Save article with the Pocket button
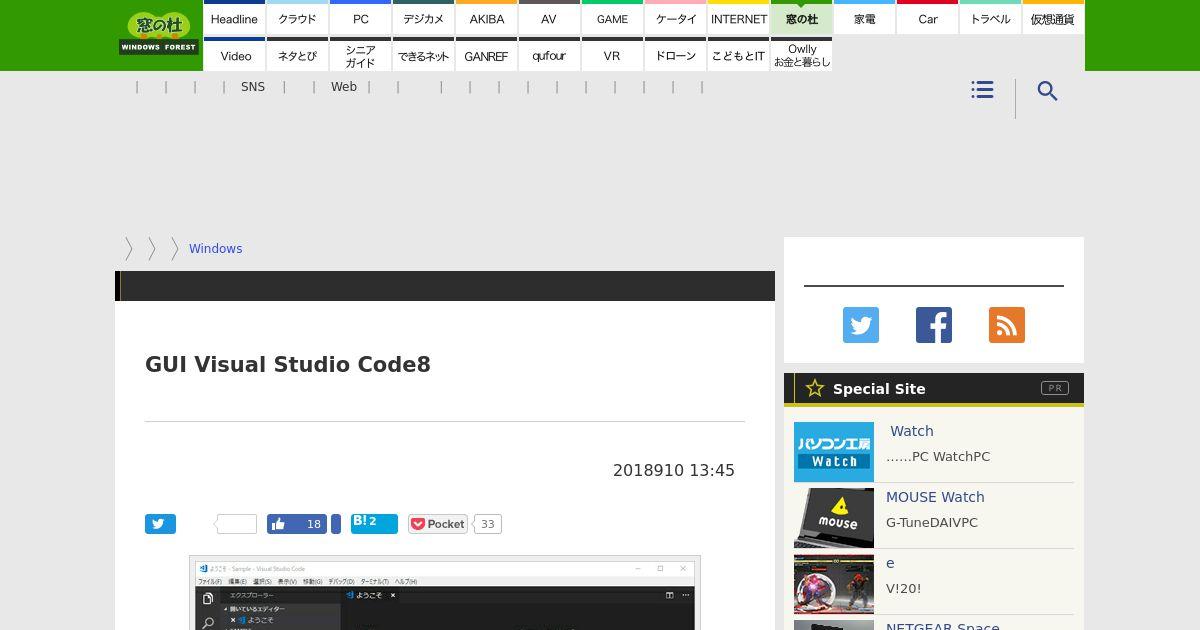The image size is (1200, 630). coord(438,524)
